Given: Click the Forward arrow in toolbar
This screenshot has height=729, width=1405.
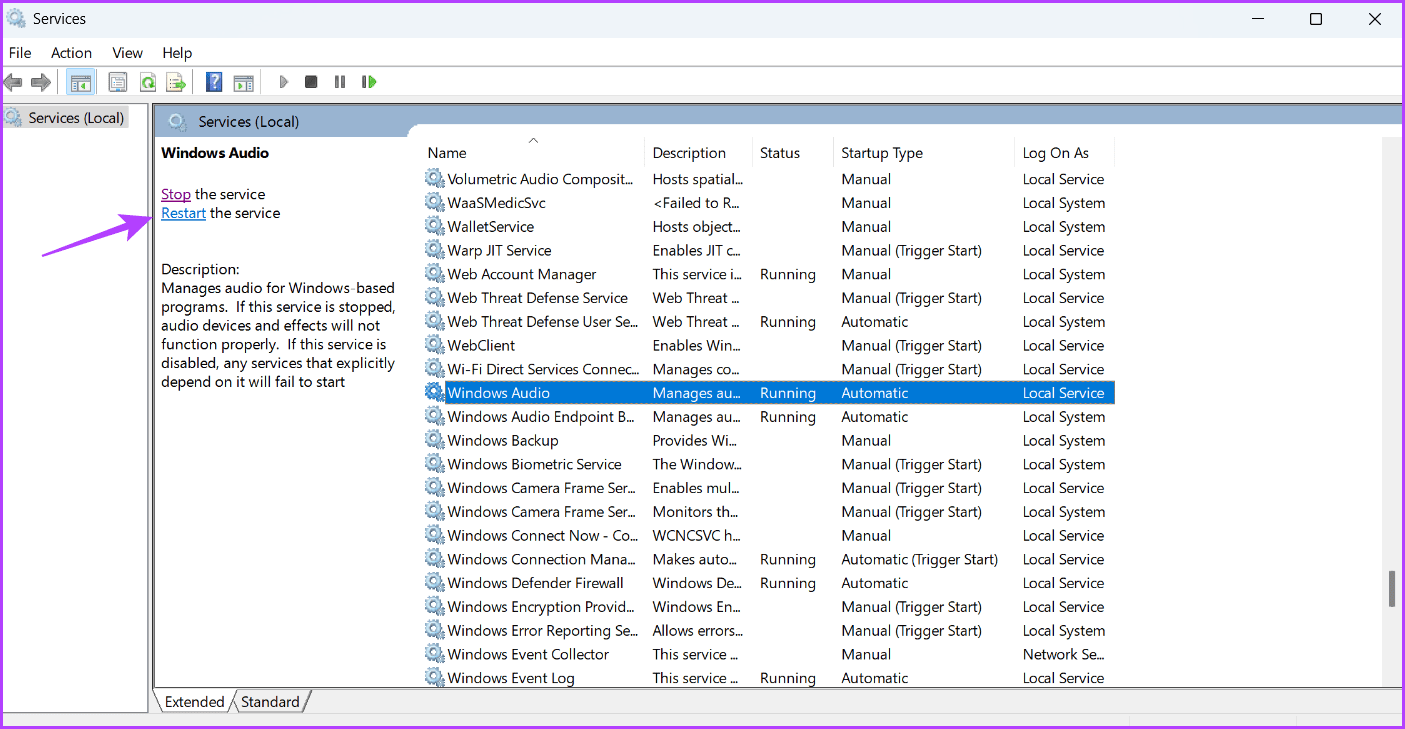Looking at the screenshot, I should click(41, 82).
